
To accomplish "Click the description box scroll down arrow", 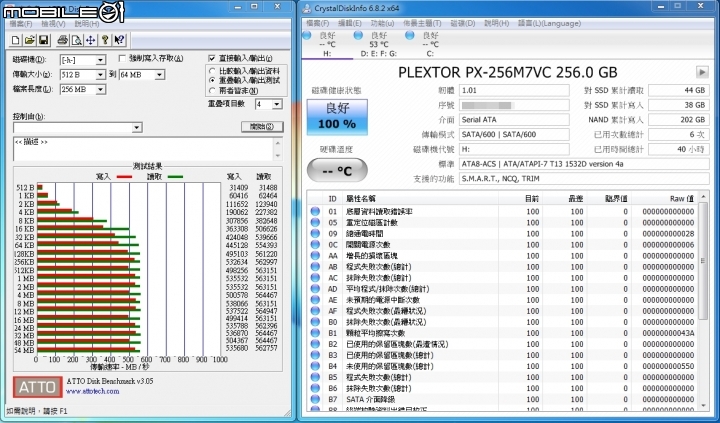I will pyautogui.click(x=277, y=156).
